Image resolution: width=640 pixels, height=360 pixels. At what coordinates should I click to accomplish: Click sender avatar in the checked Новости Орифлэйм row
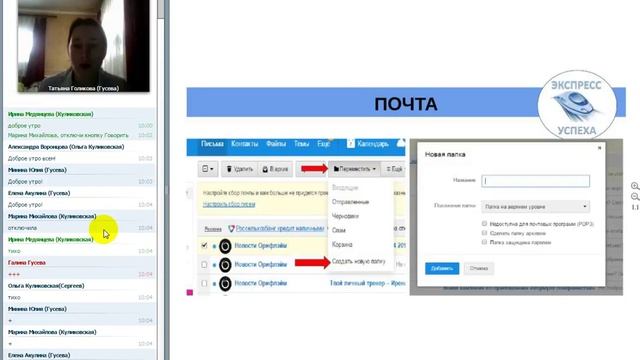click(225, 246)
